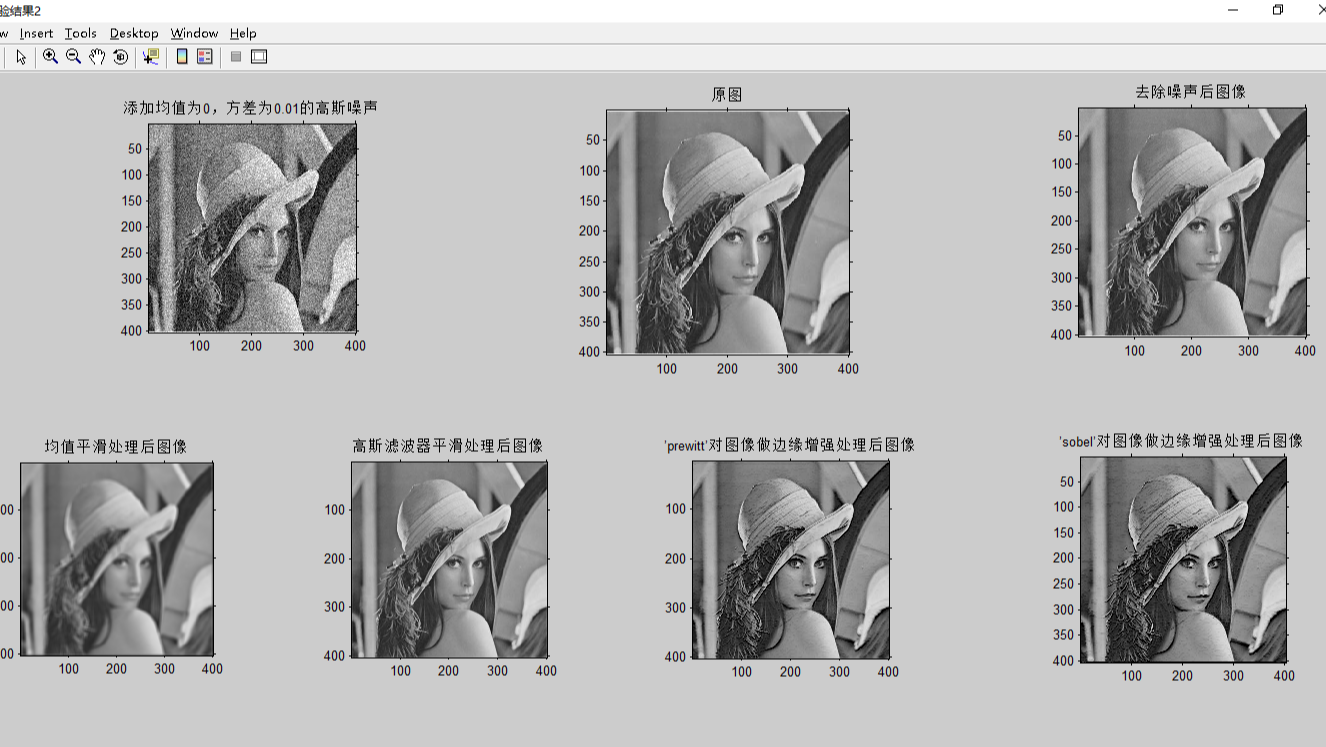Insert Colorbar from the toolbar

click(182, 57)
